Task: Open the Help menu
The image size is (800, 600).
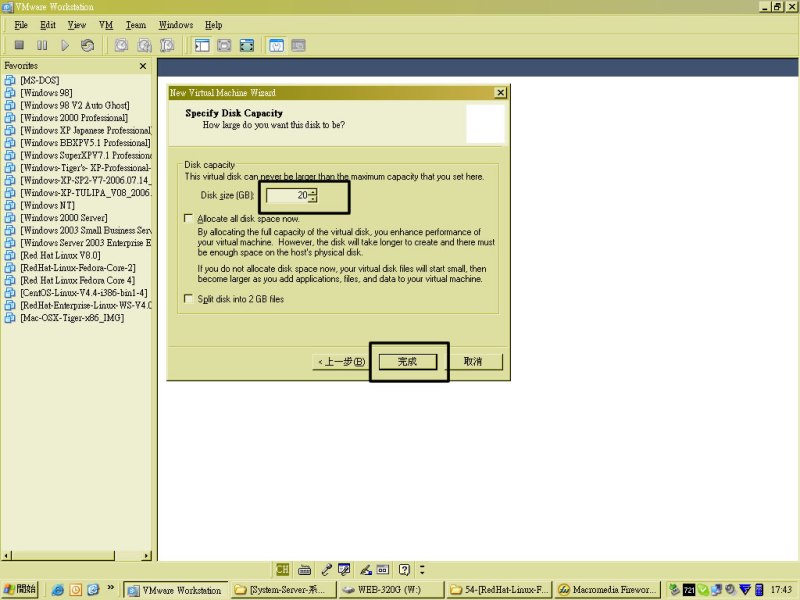Action: click(x=213, y=24)
